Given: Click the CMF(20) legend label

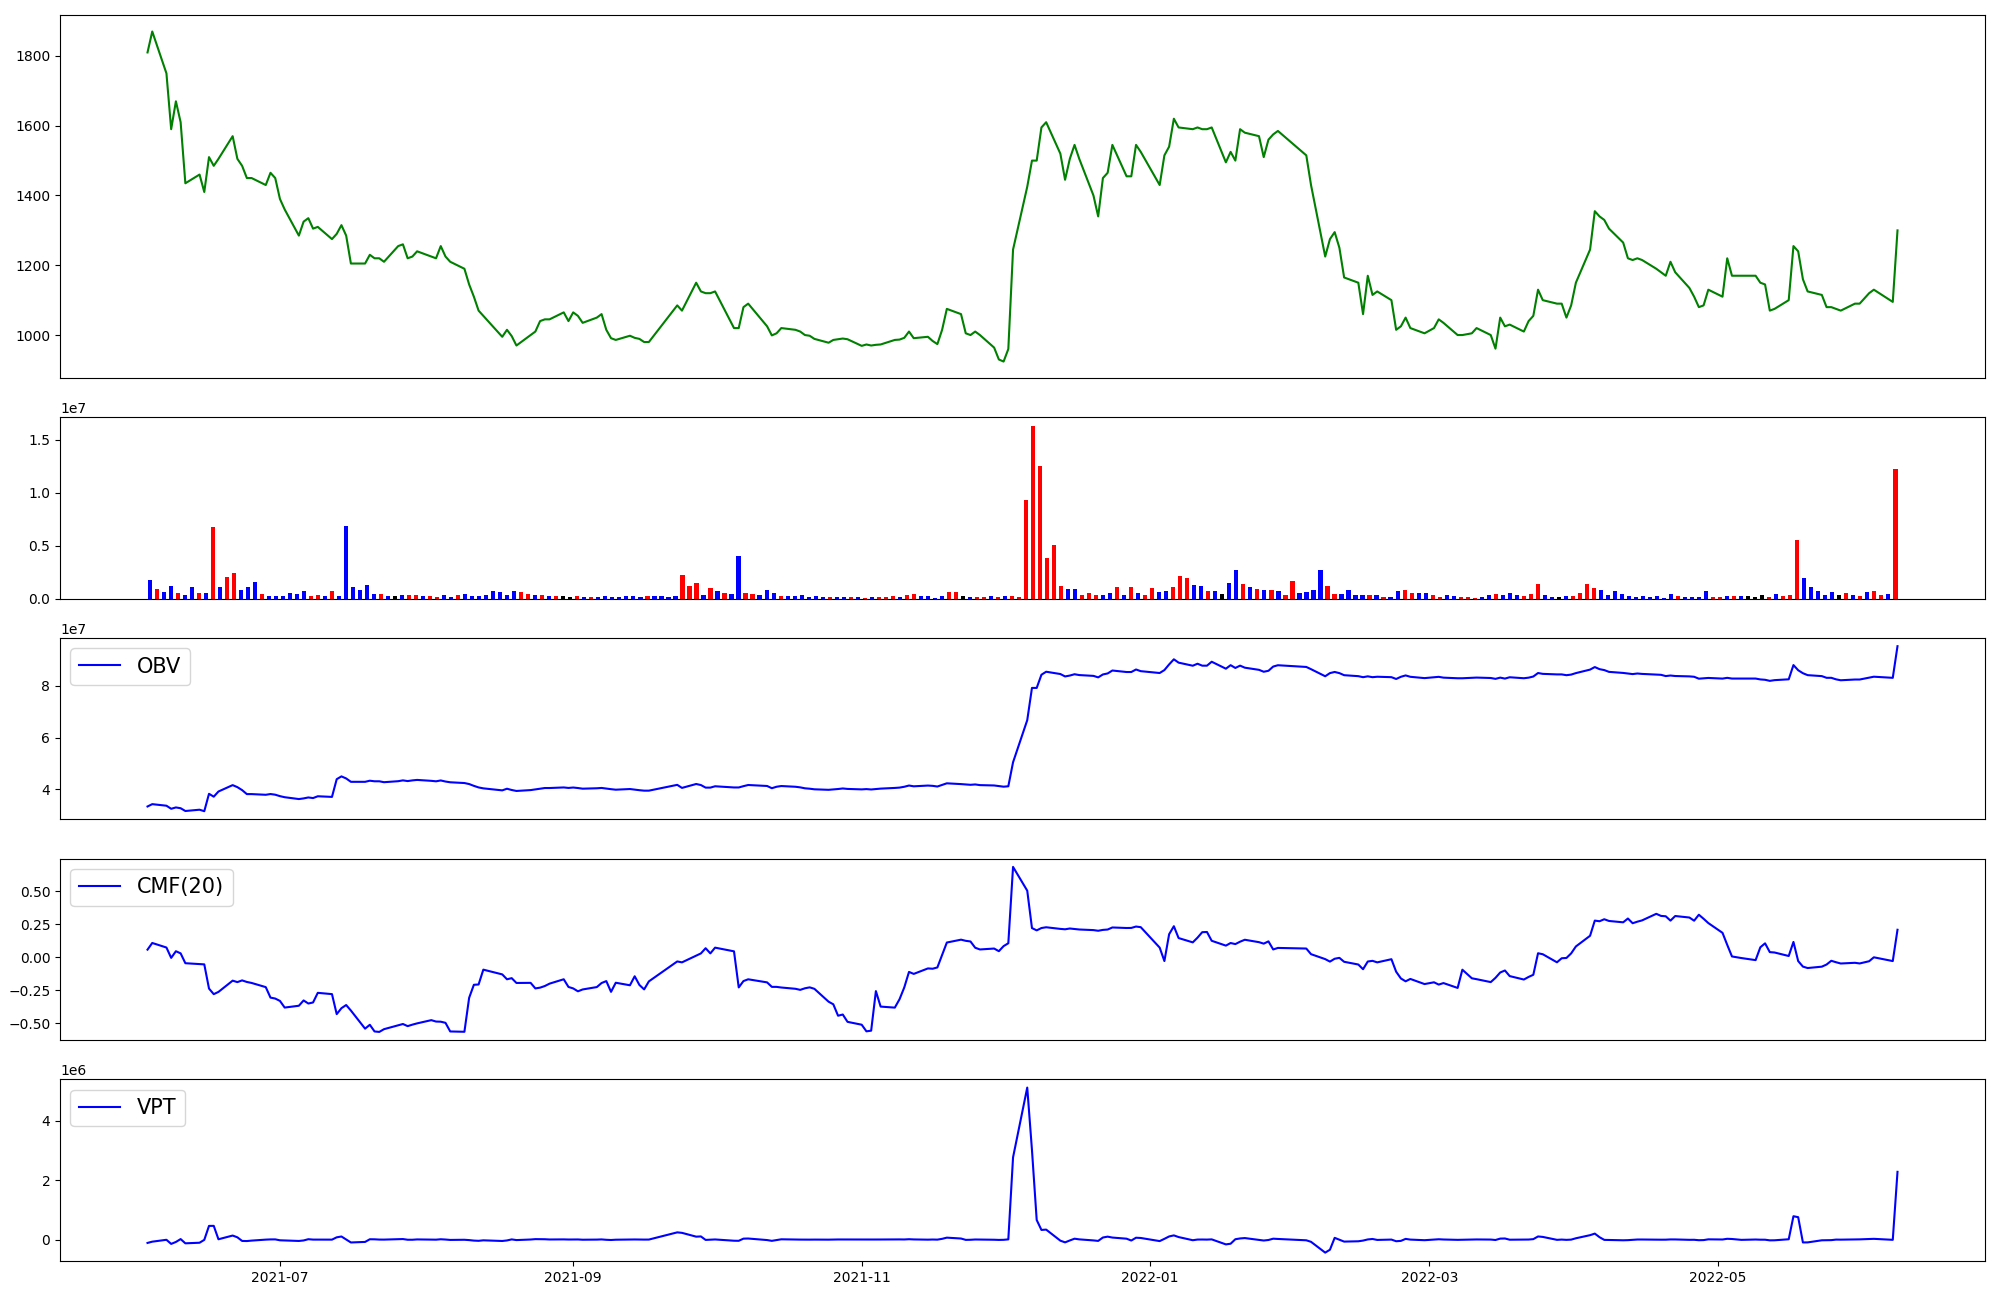Looking at the screenshot, I should [179, 886].
